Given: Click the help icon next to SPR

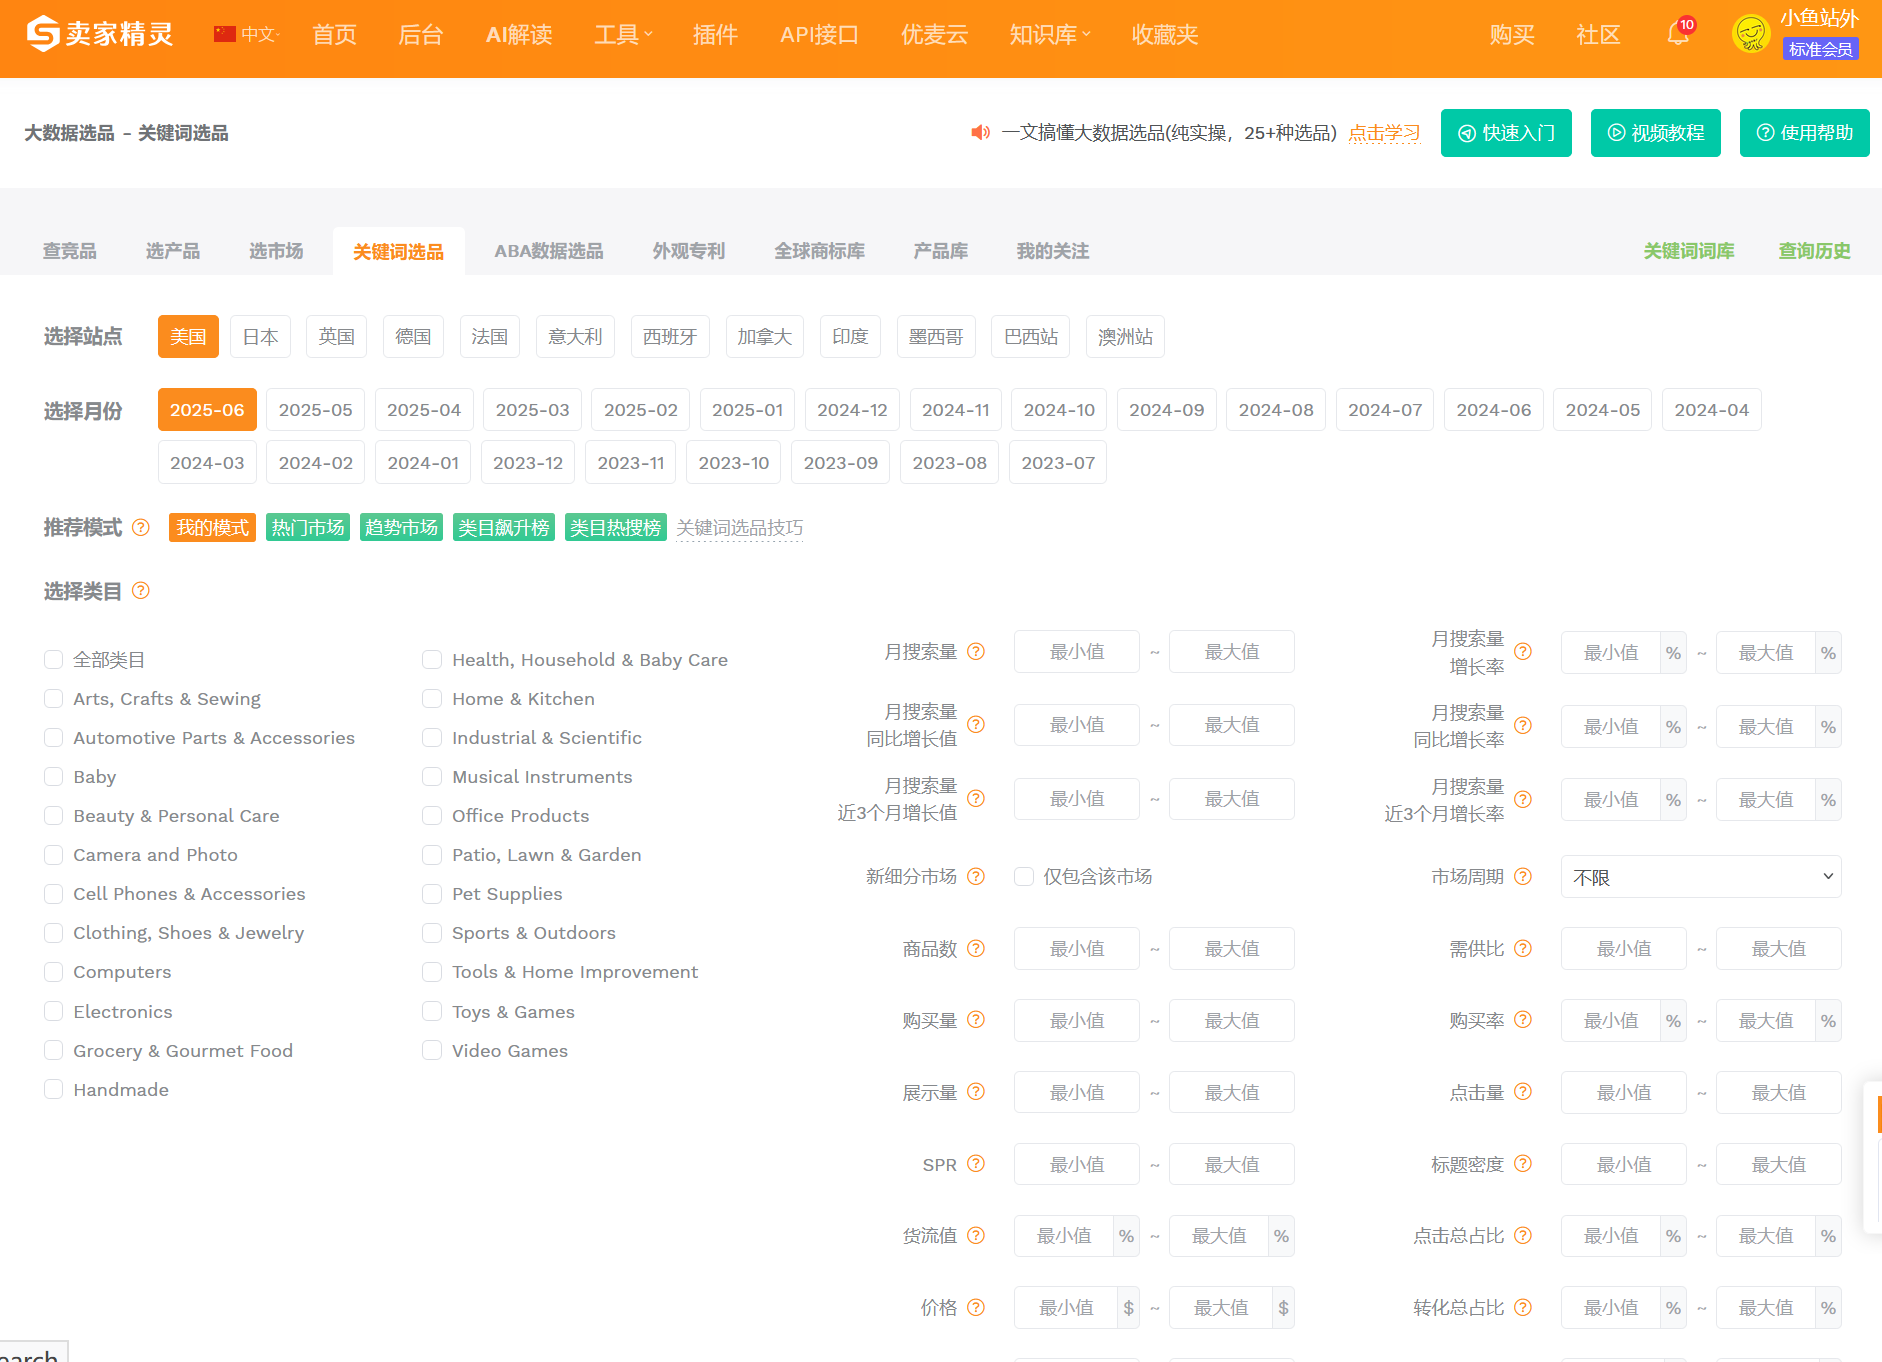Looking at the screenshot, I should [976, 1163].
